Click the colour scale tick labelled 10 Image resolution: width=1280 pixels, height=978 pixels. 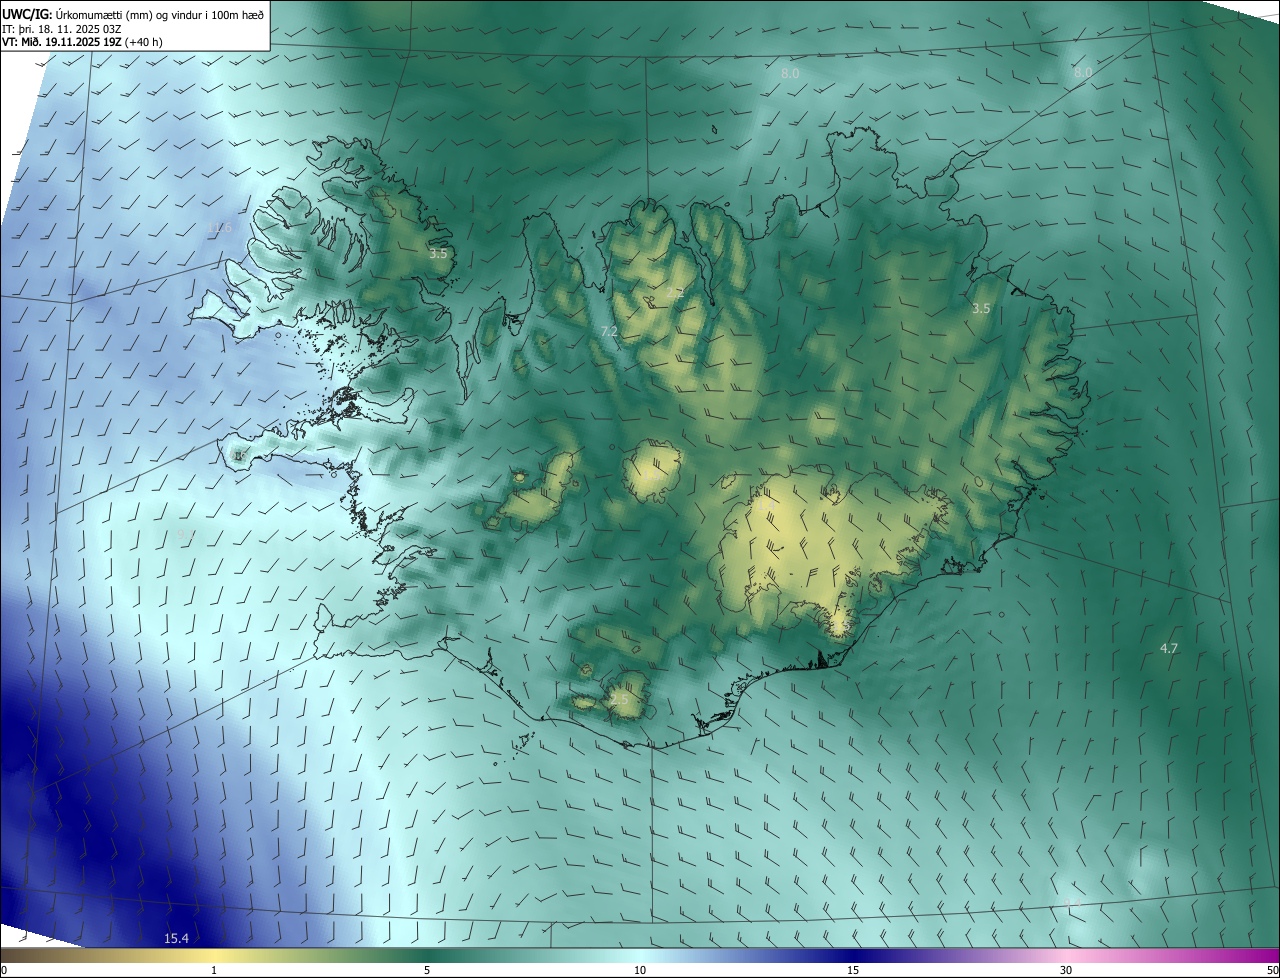tap(640, 971)
